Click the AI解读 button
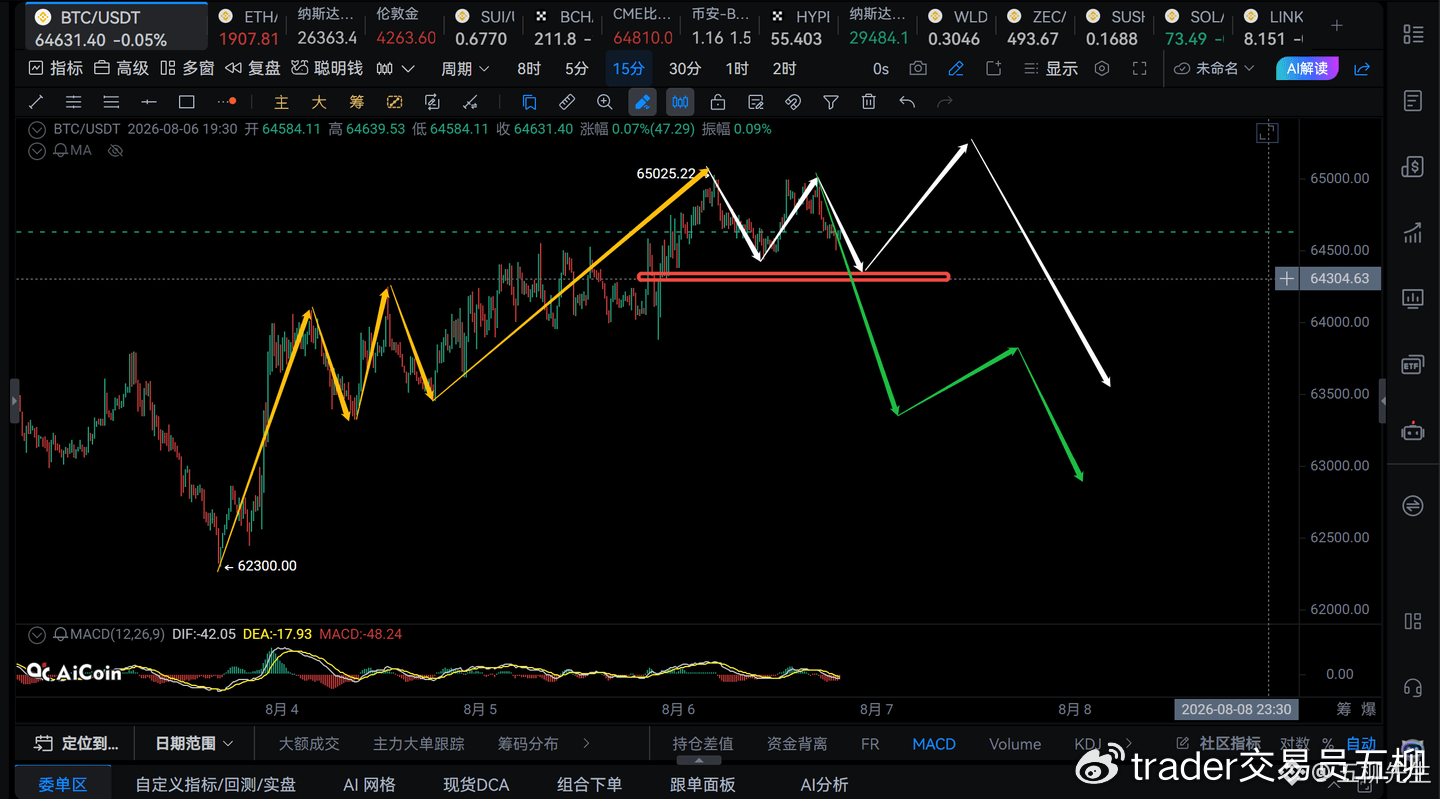Image resolution: width=1440 pixels, height=799 pixels. pyautogui.click(x=1307, y=68)
